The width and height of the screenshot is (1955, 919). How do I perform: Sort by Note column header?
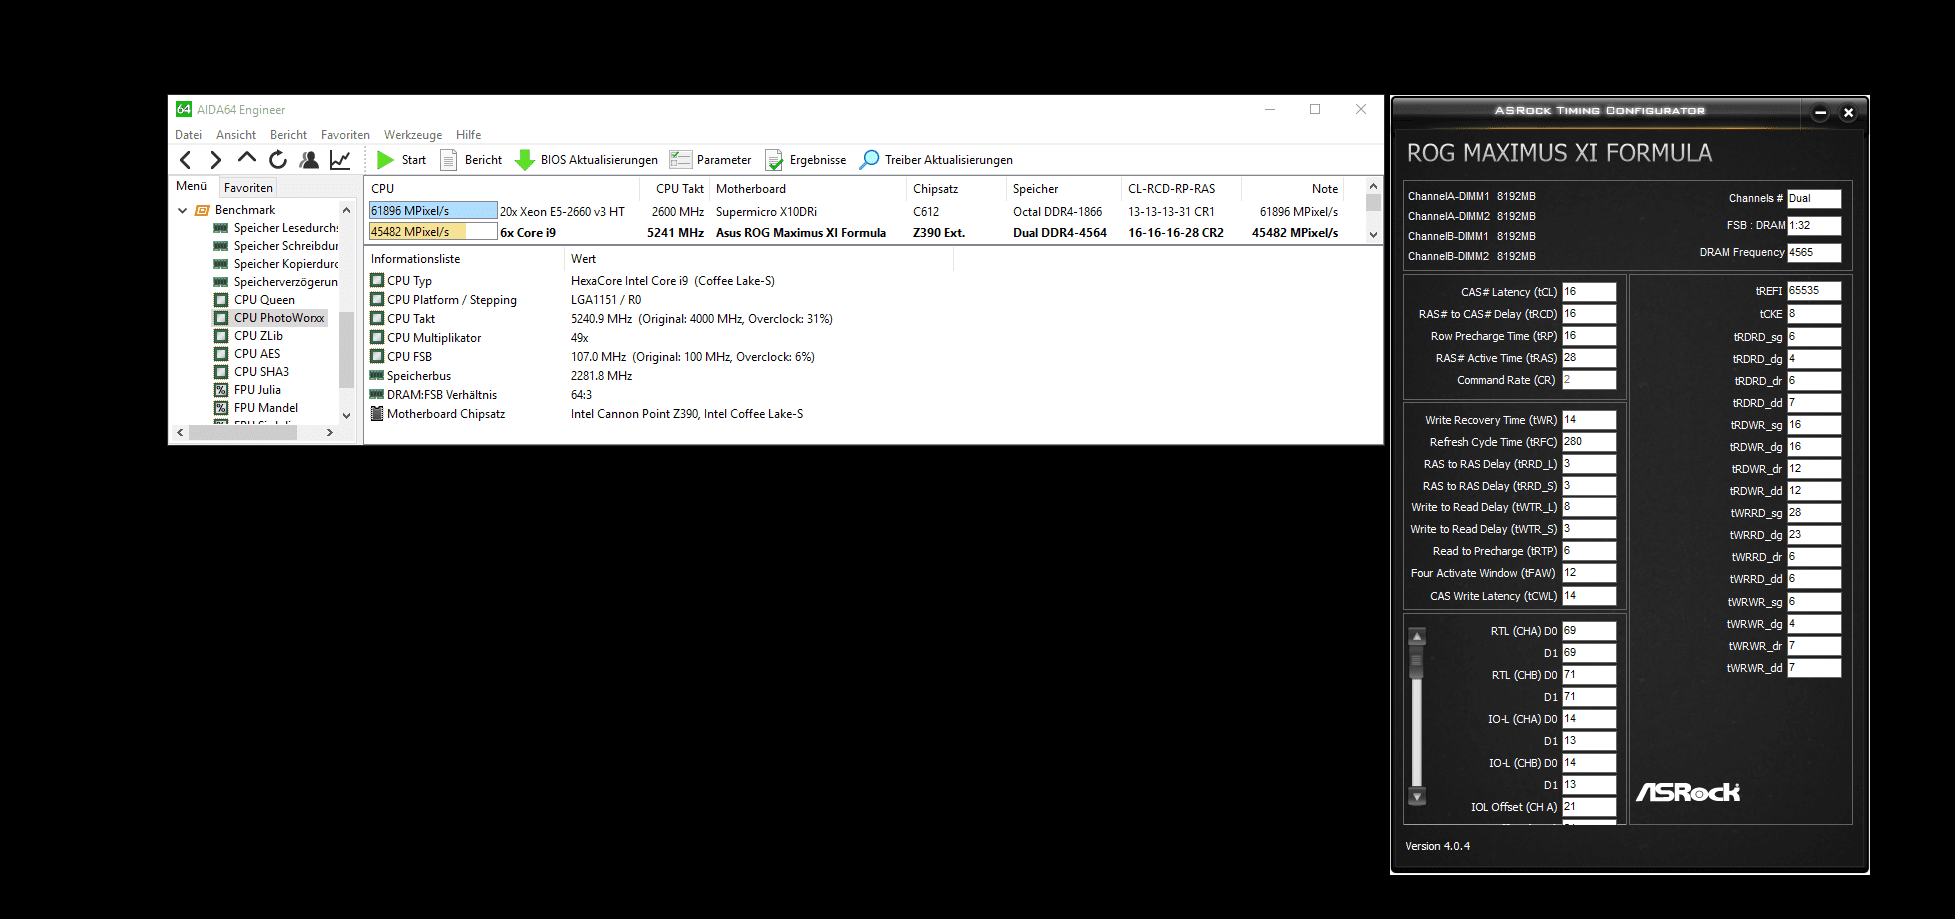pos(1293,189)
